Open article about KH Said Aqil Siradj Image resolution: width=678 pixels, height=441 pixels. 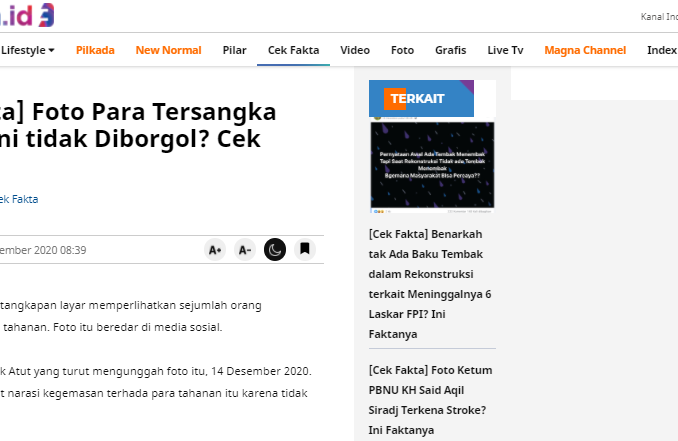[431, 400]
